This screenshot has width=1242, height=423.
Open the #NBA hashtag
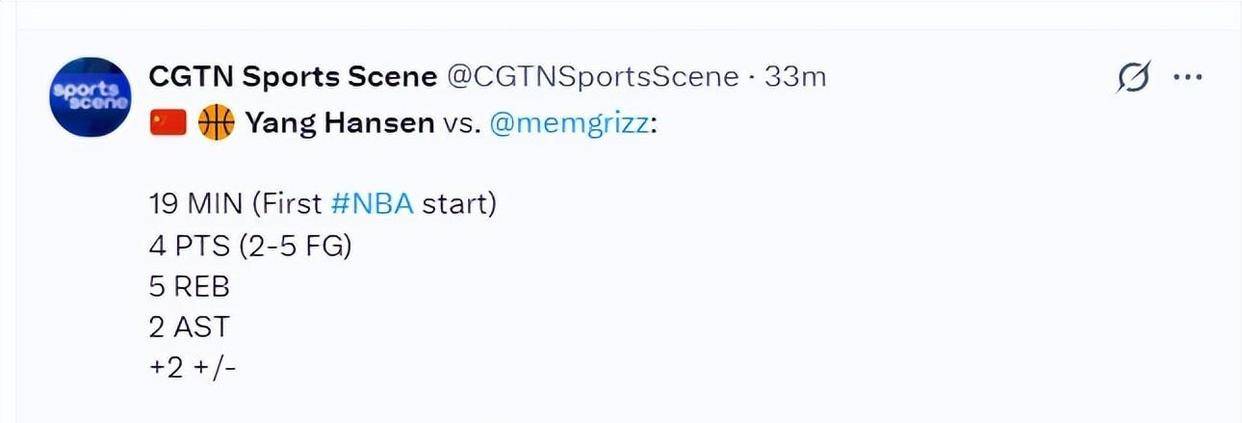pos(371,204)
